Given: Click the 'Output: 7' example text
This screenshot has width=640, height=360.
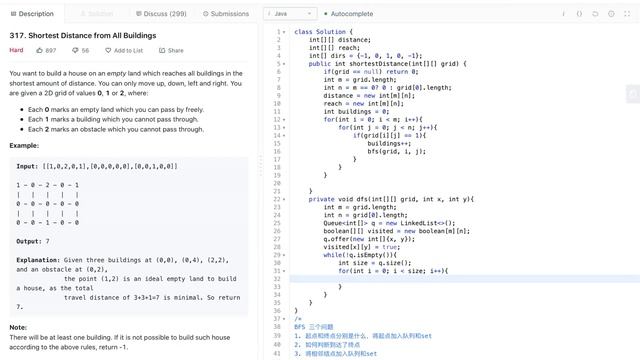Looking at the screenshot, I should (x=33, y=241).
